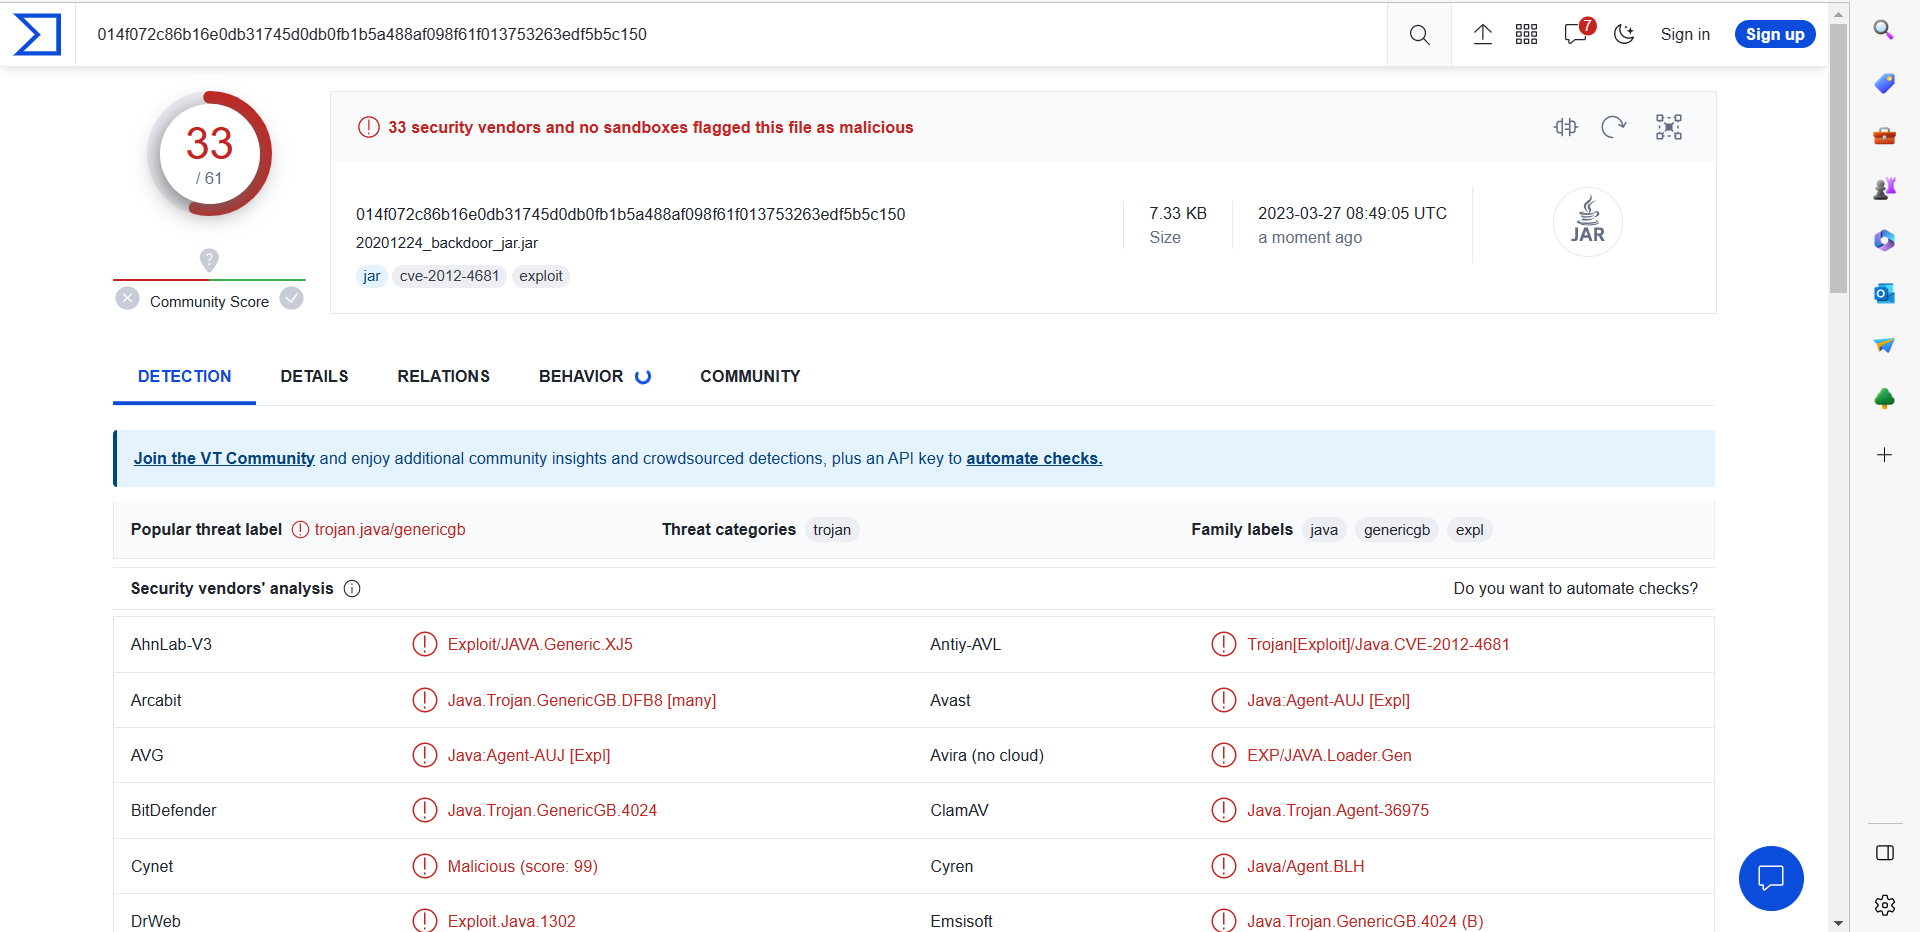Switch to the COMMUNITY tab
Image resolution: width=1920 pixels, height=932 pixels.
pos(750,376)
